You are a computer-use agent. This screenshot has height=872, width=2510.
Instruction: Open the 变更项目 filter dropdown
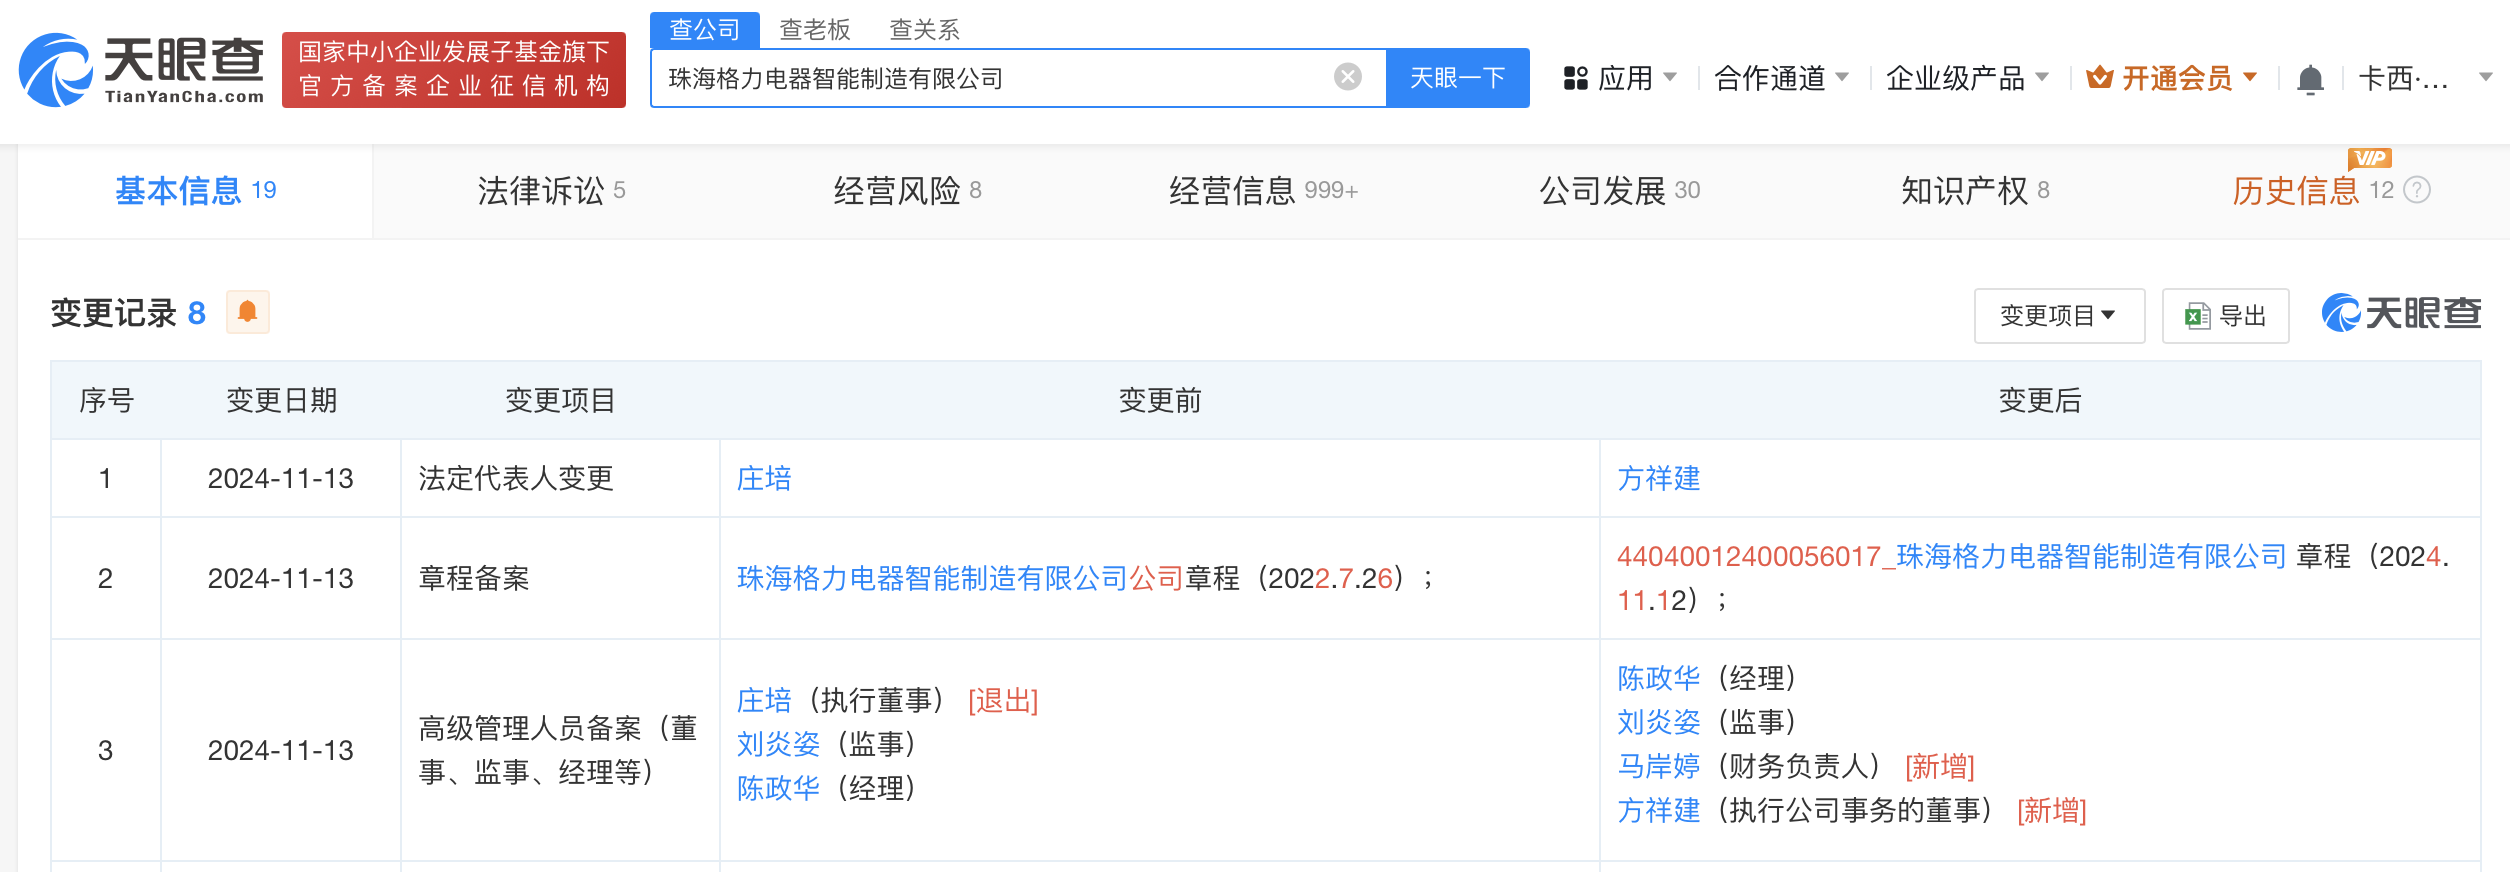[x=2059, y=316]
